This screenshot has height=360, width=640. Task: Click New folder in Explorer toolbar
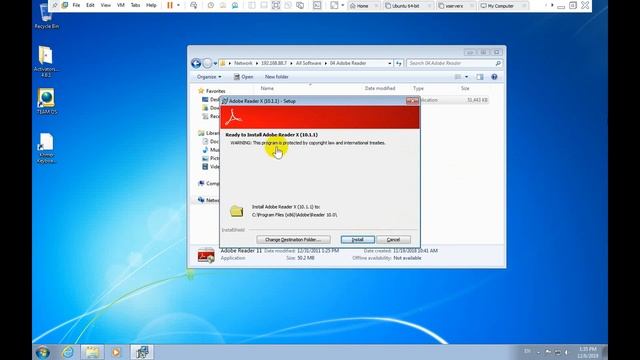pyautogui.click(x=276, y=77)
